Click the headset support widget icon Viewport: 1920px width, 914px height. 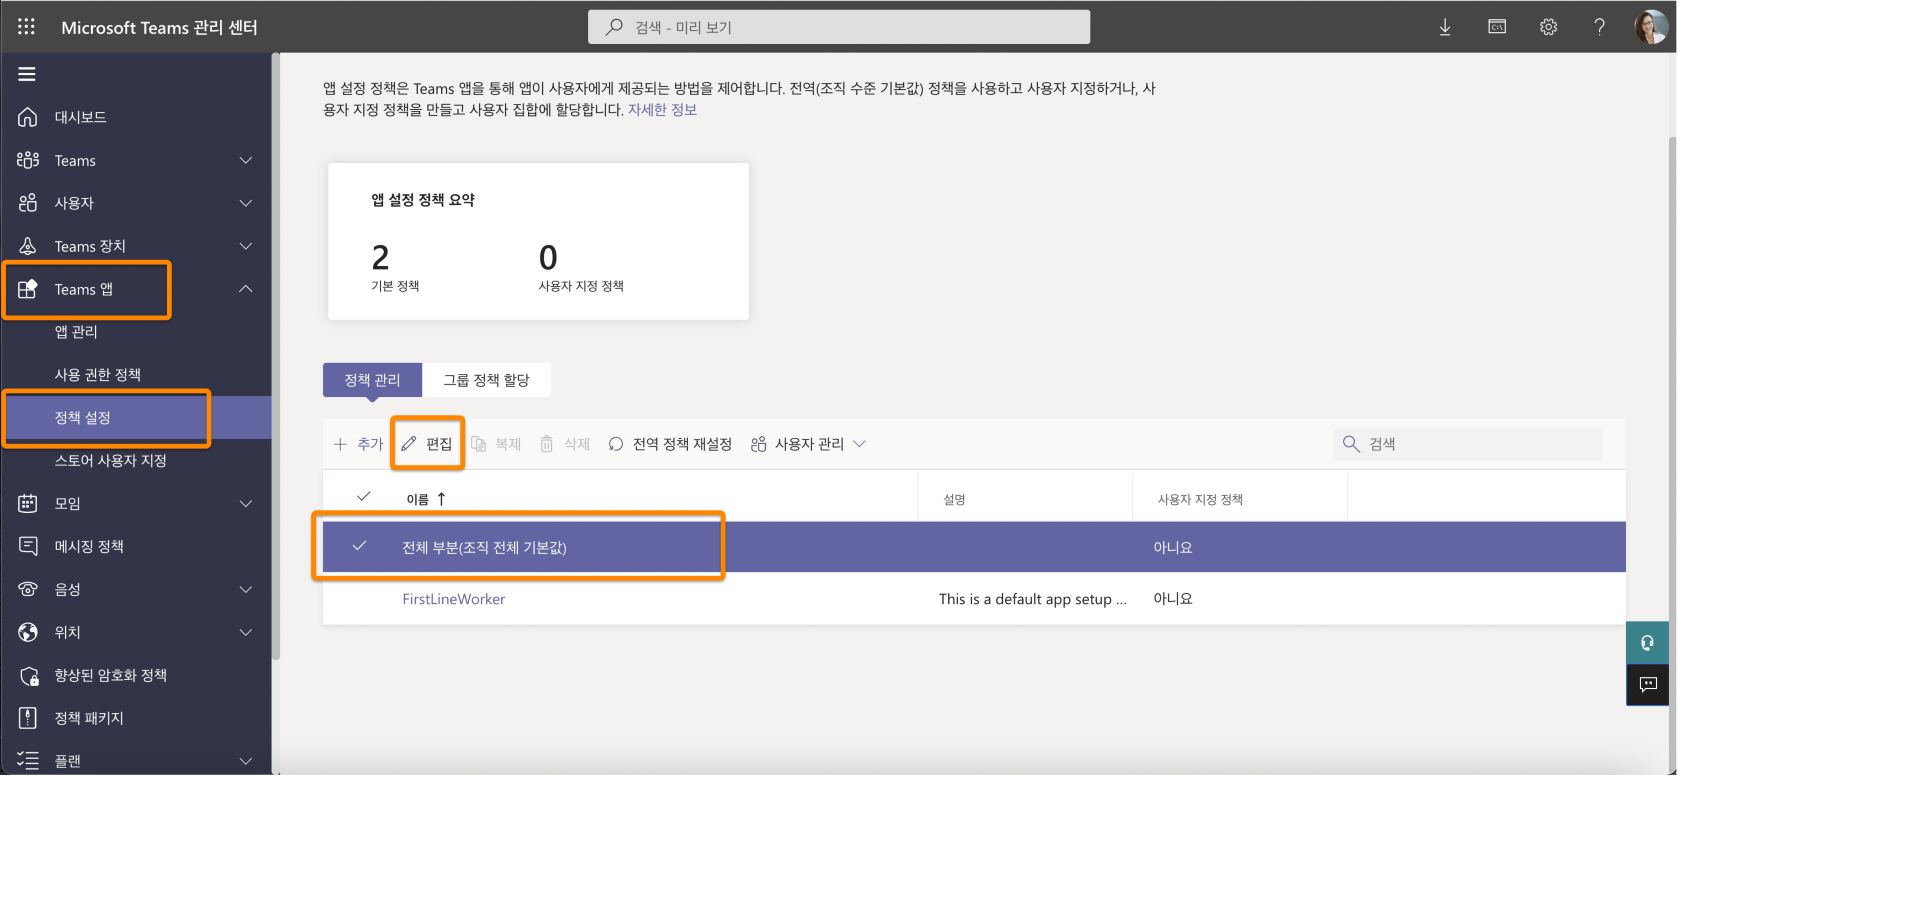1647,643
